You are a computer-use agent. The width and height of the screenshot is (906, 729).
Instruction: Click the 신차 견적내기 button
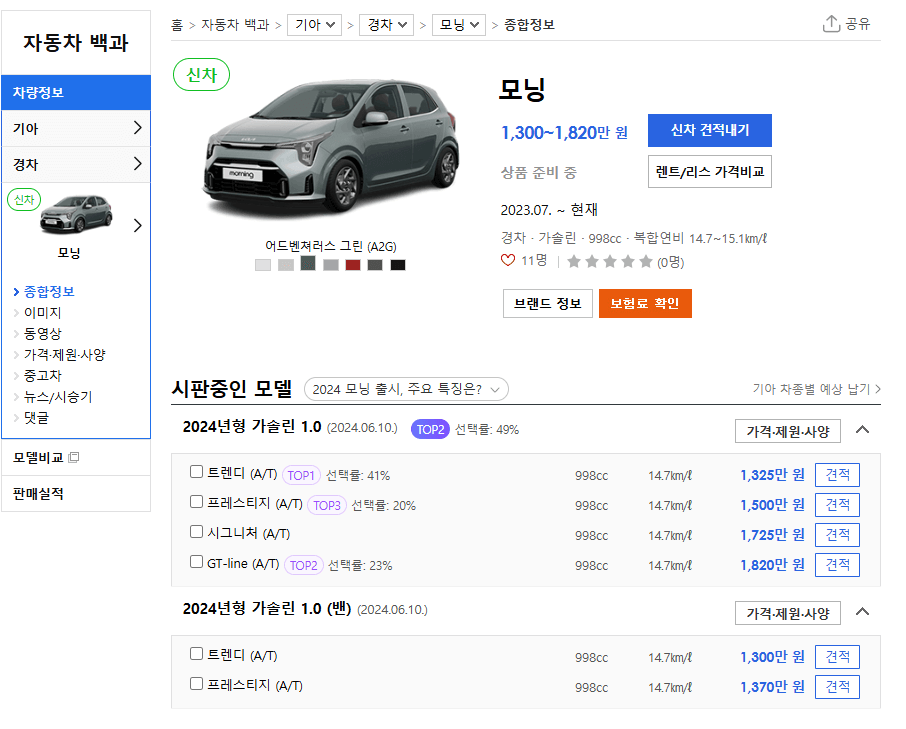pos(709,130)
